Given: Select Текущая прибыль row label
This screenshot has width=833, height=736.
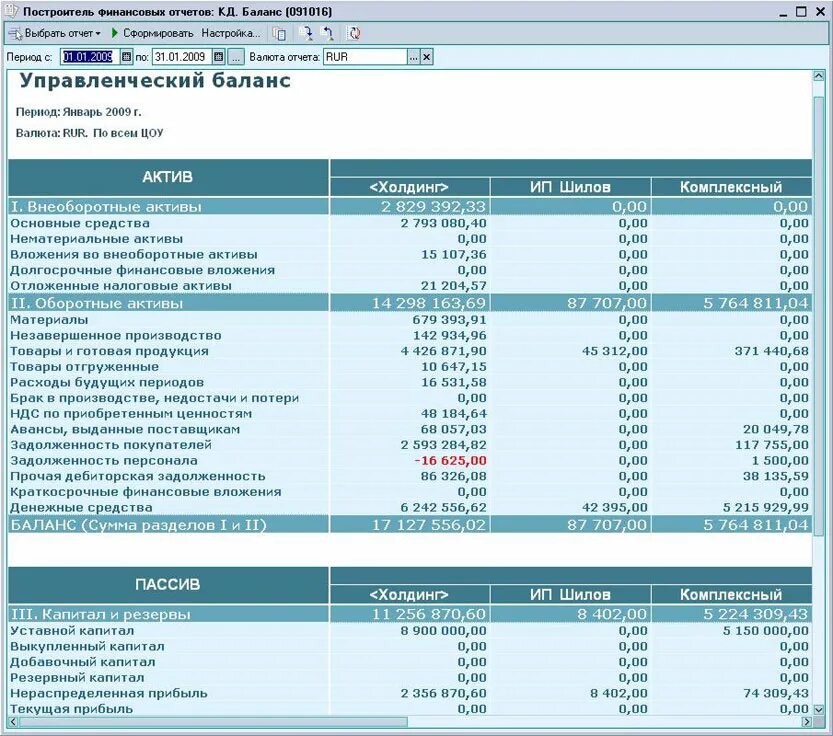Looking at the screenshot, I should [71, 709].
